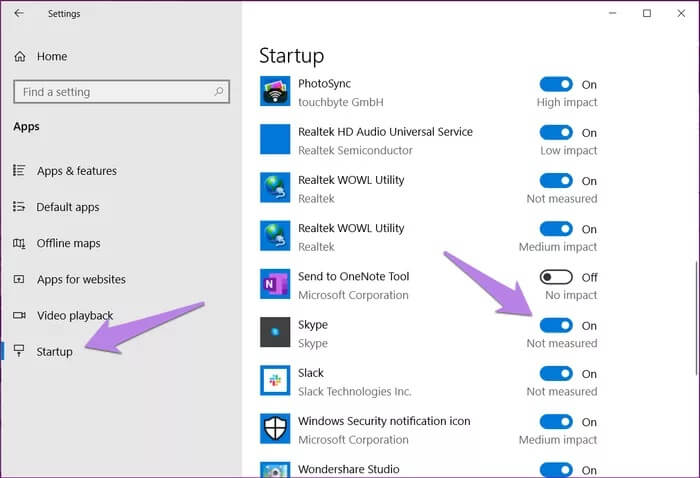Click the Medium impact Realtek WOWL icon

275,236
